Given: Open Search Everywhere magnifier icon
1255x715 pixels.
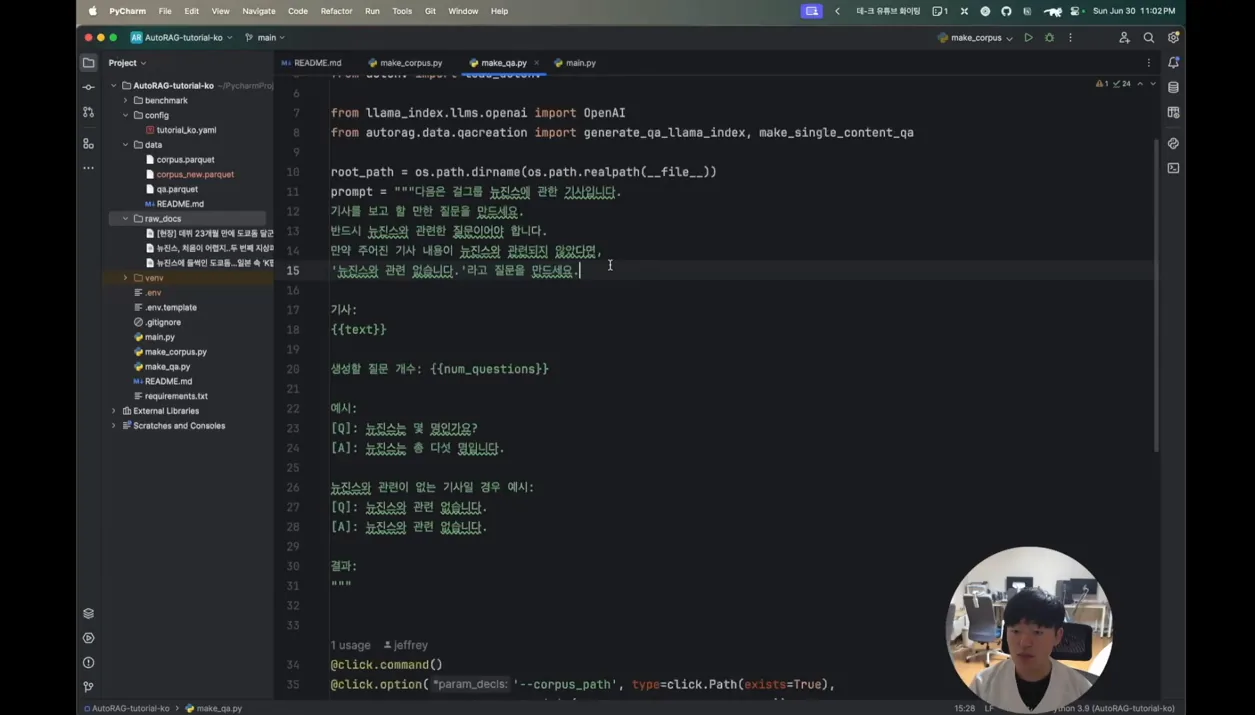Looking at the screenshot, I should [x=1149, y=38].
